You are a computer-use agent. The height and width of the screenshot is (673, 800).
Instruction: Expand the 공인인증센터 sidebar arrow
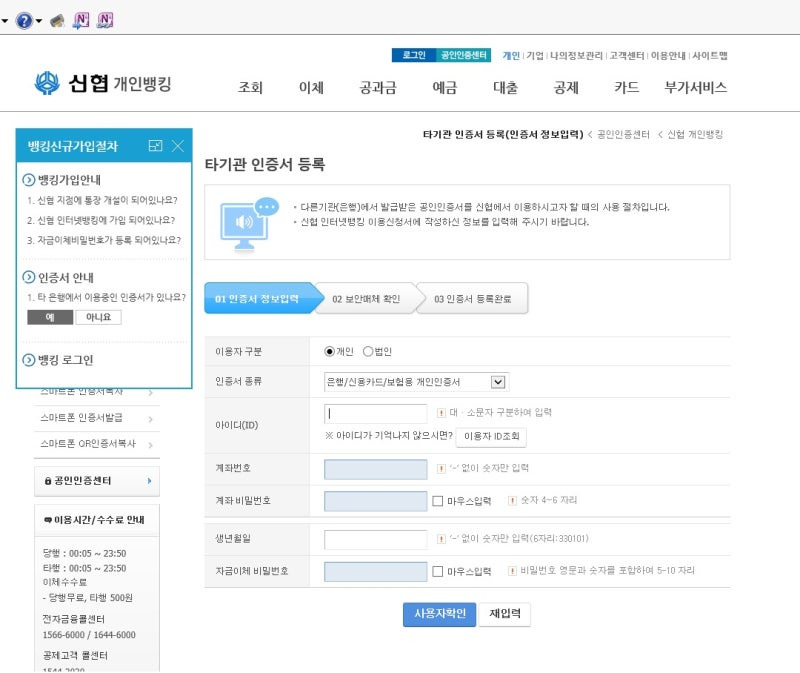149,481
